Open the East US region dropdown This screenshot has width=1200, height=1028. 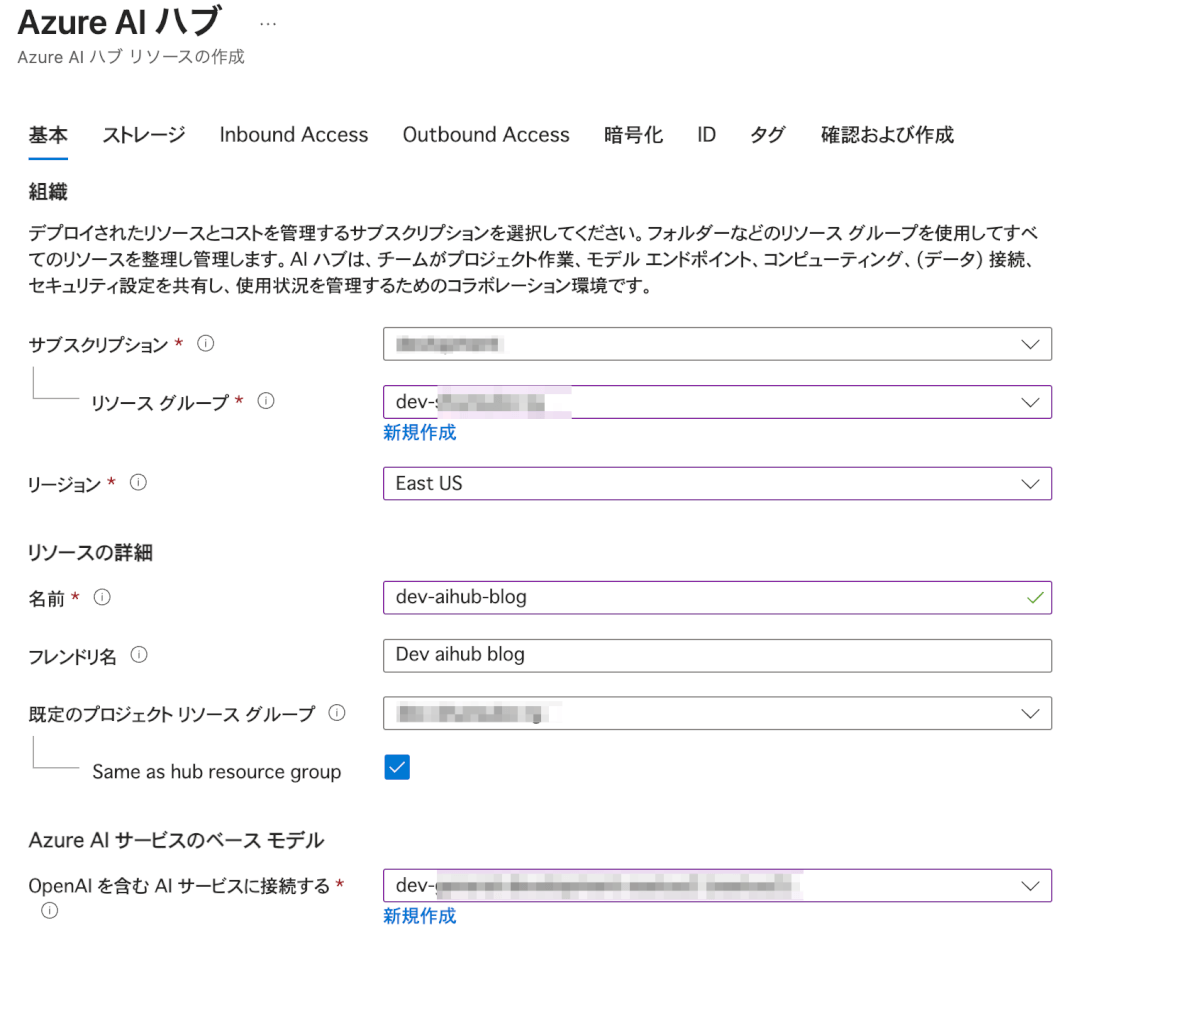point(716,484)
